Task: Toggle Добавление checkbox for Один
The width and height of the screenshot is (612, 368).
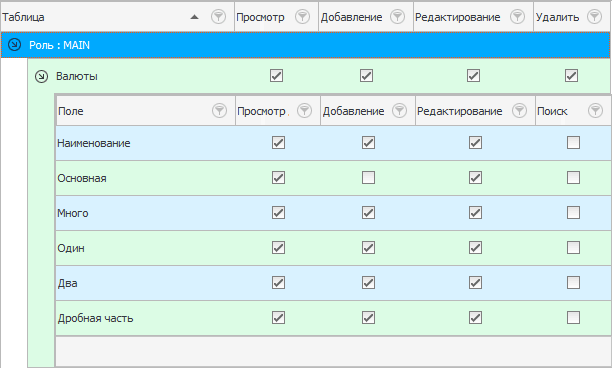Action: [368, 248]
